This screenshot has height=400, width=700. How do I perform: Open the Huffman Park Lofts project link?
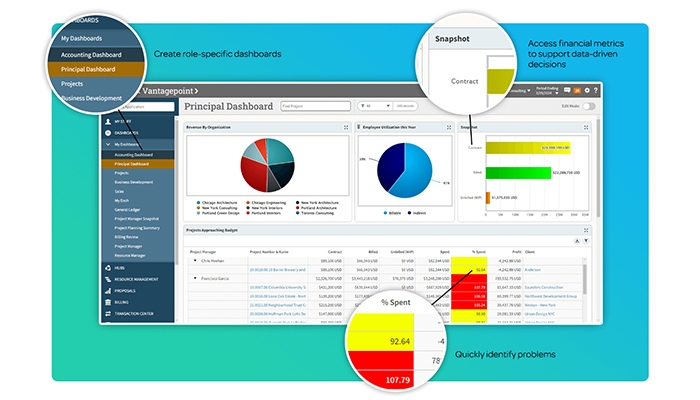pyautogui.click(x=278, y=314)
